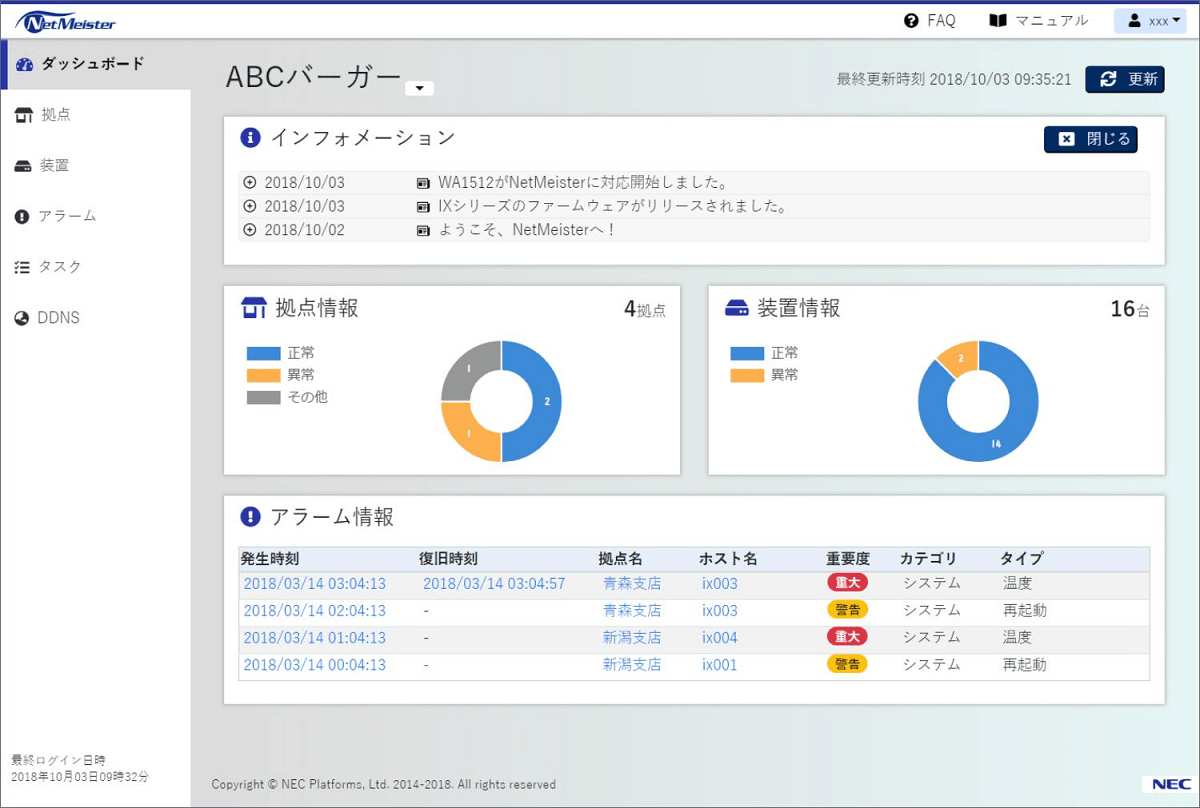Open the xxx user account menu
The width and height of the screenshot is (1200, 808).
[1150, 21]
